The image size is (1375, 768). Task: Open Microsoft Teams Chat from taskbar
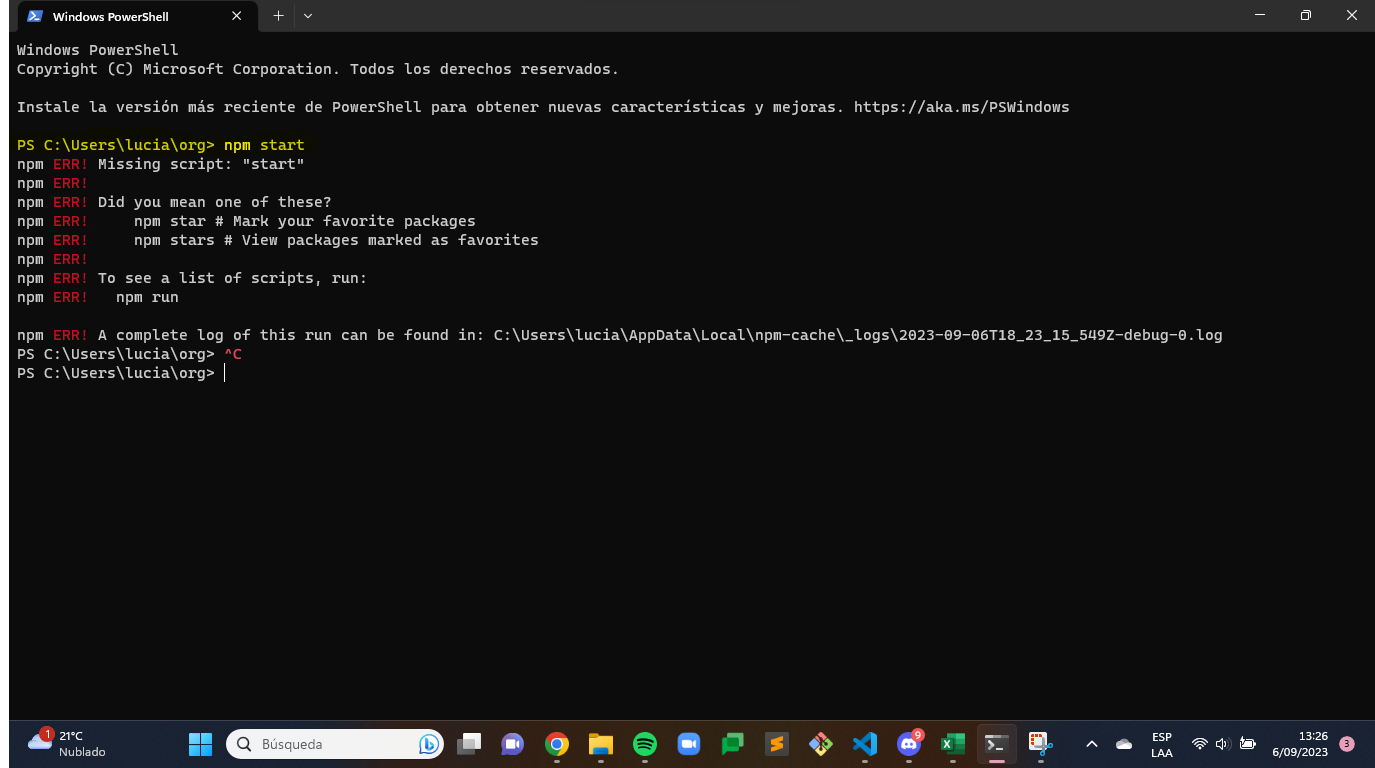point(513,744)
